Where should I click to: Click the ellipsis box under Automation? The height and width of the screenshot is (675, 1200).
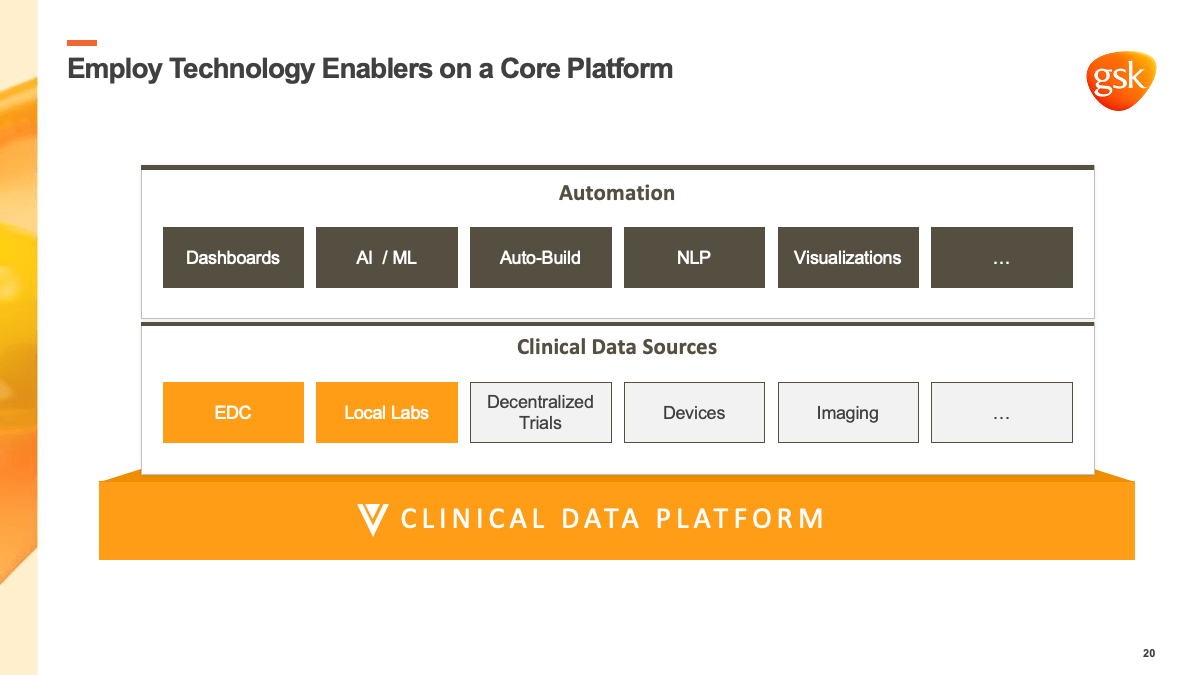click(x=1001, y=258)
